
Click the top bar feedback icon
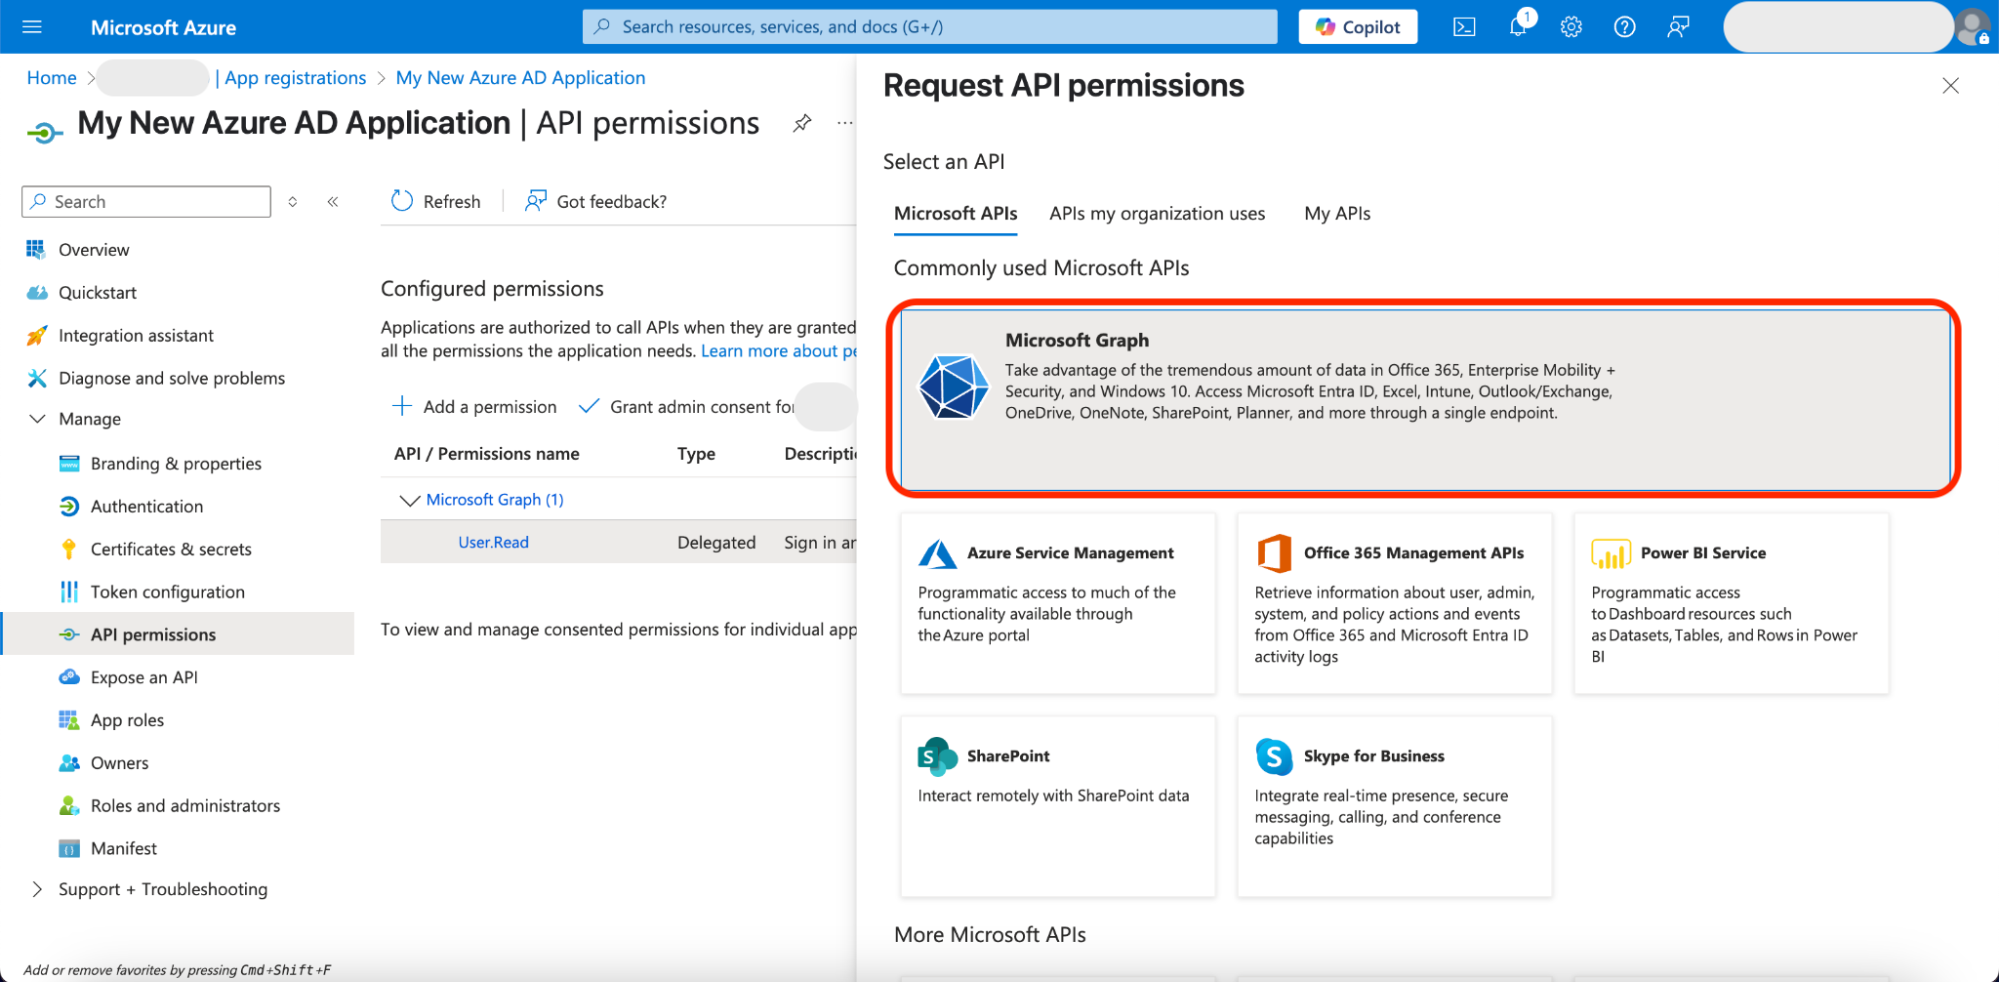point(1678,27)
